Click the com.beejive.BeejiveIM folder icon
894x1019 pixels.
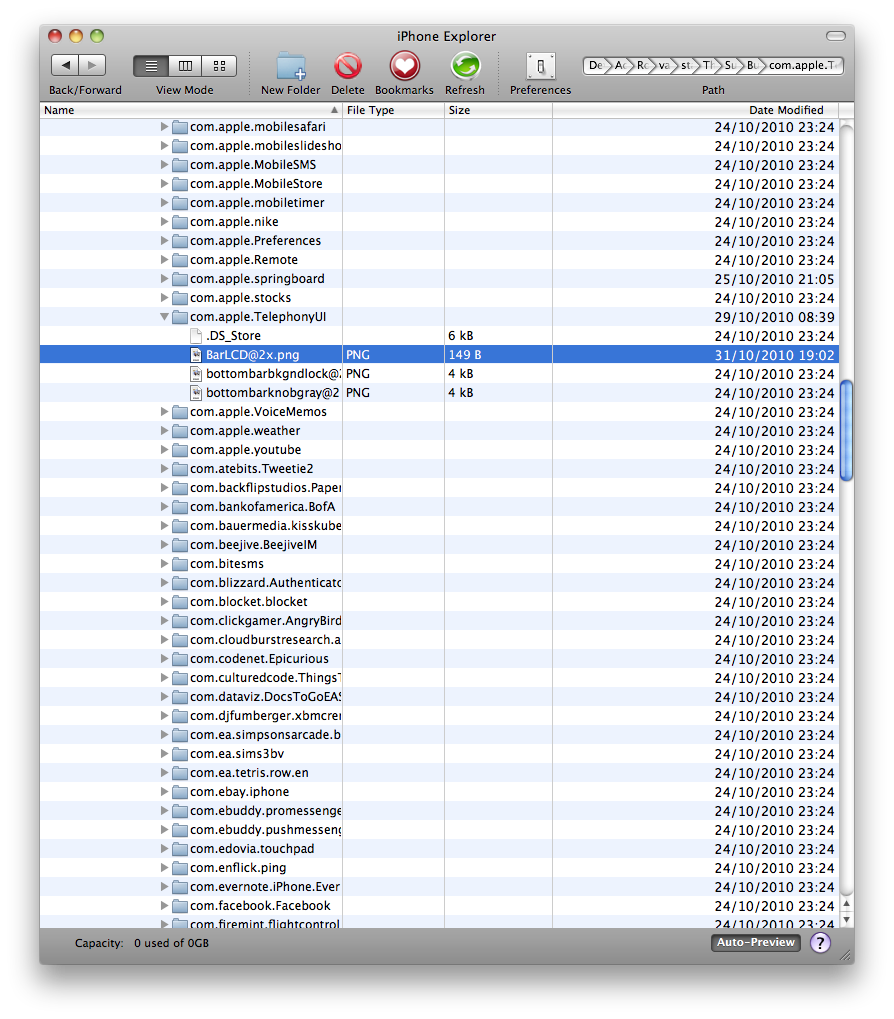click(x=180, y=545)
